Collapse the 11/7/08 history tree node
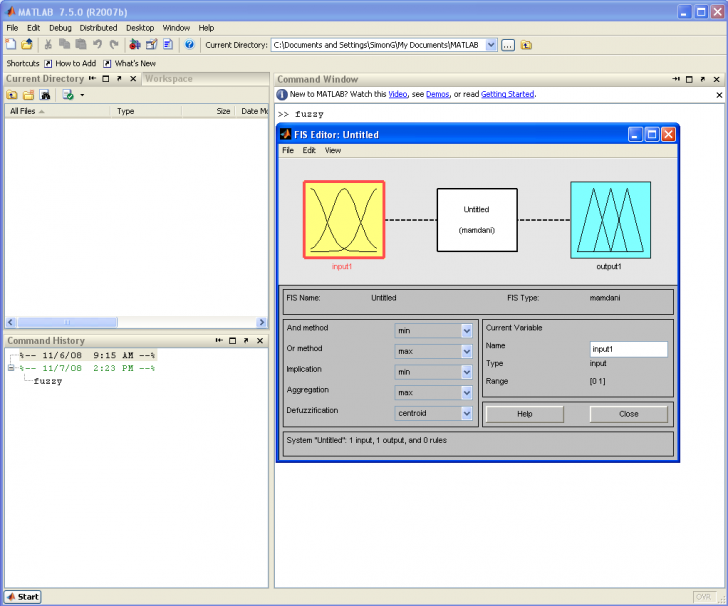Viewport: 728px width, 606px height. click(x=11, y=368)
